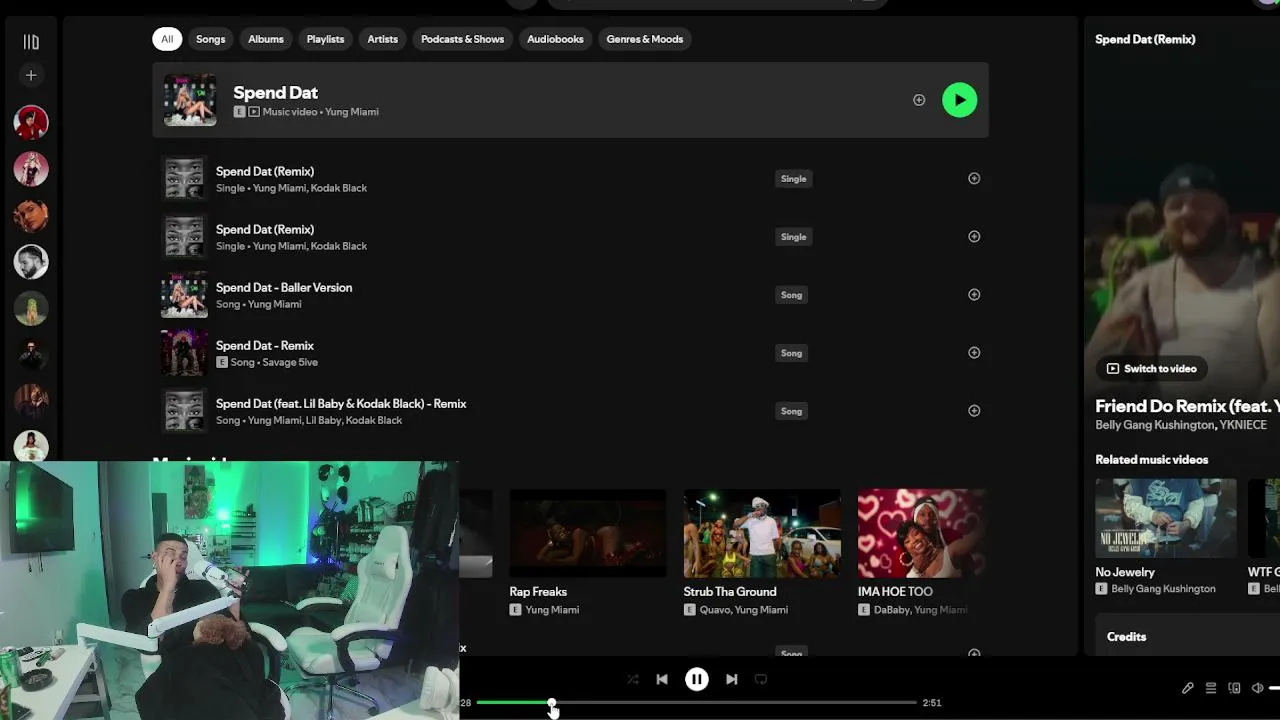Click the "Related music videos" heading
The image size is (1280, 720).
coord(1152,460)
